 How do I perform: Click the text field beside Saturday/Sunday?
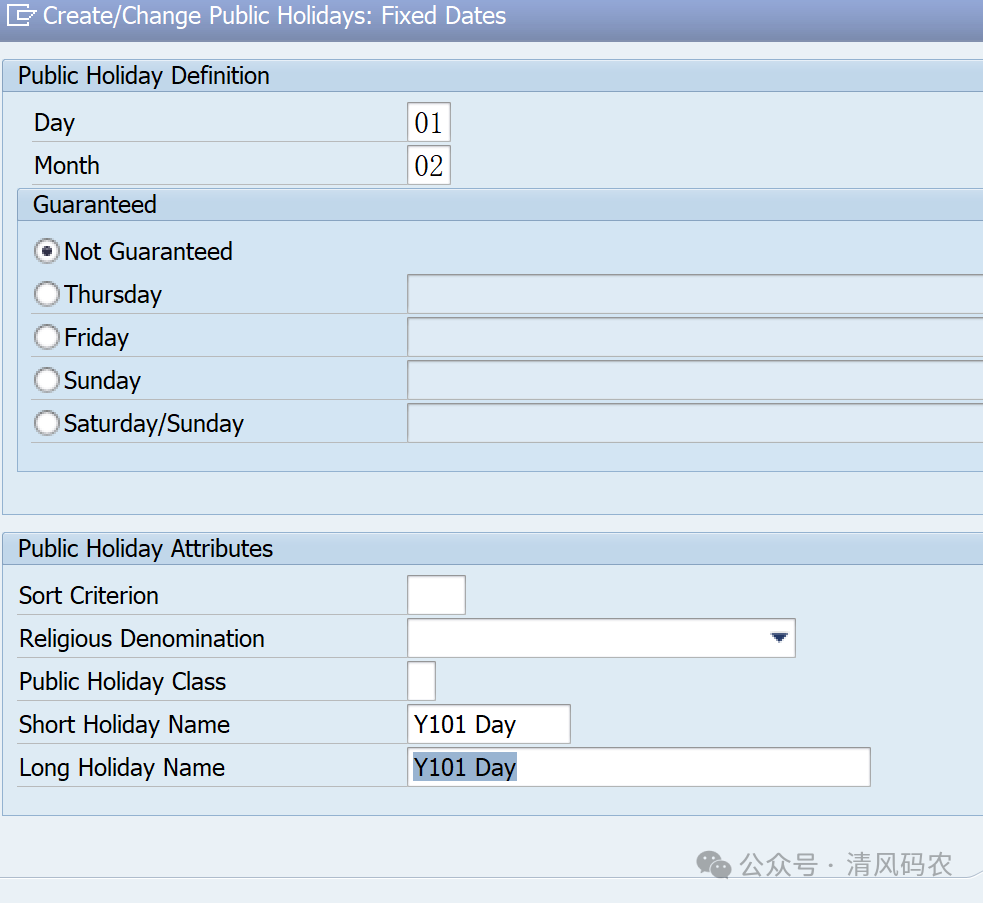(x=694, y=423)
